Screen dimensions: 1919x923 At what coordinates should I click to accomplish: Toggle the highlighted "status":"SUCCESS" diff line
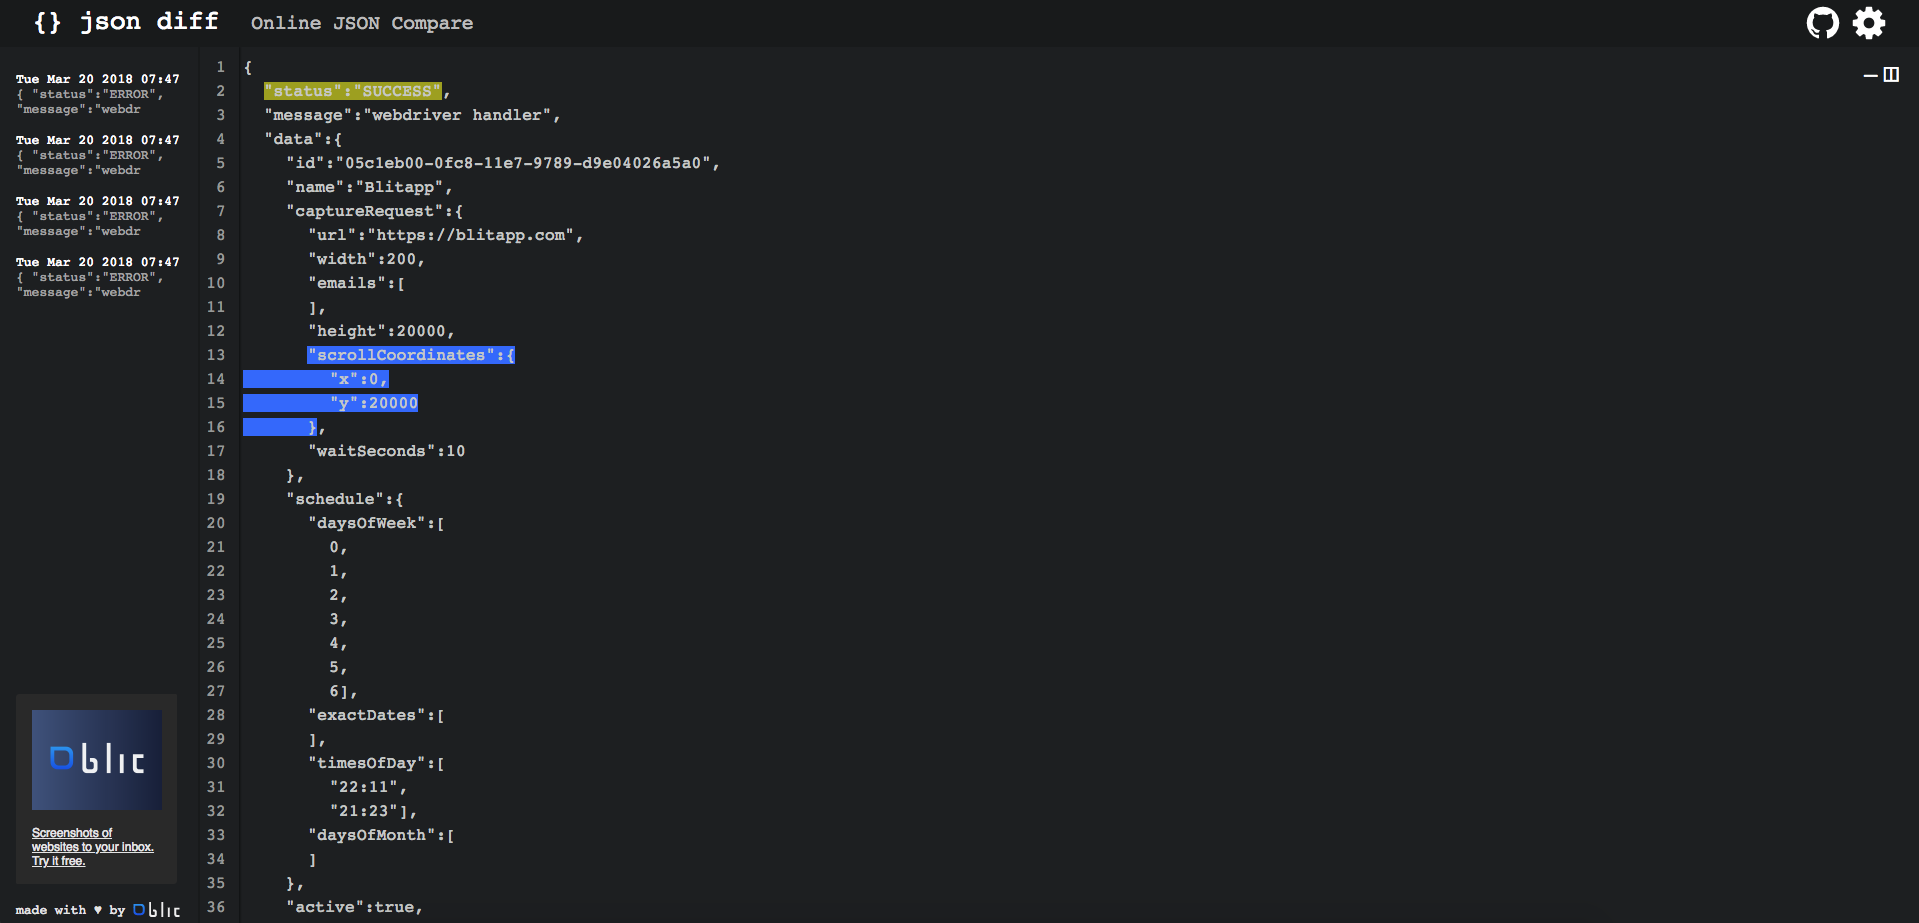pyautogui.click(x=352, y=91)
